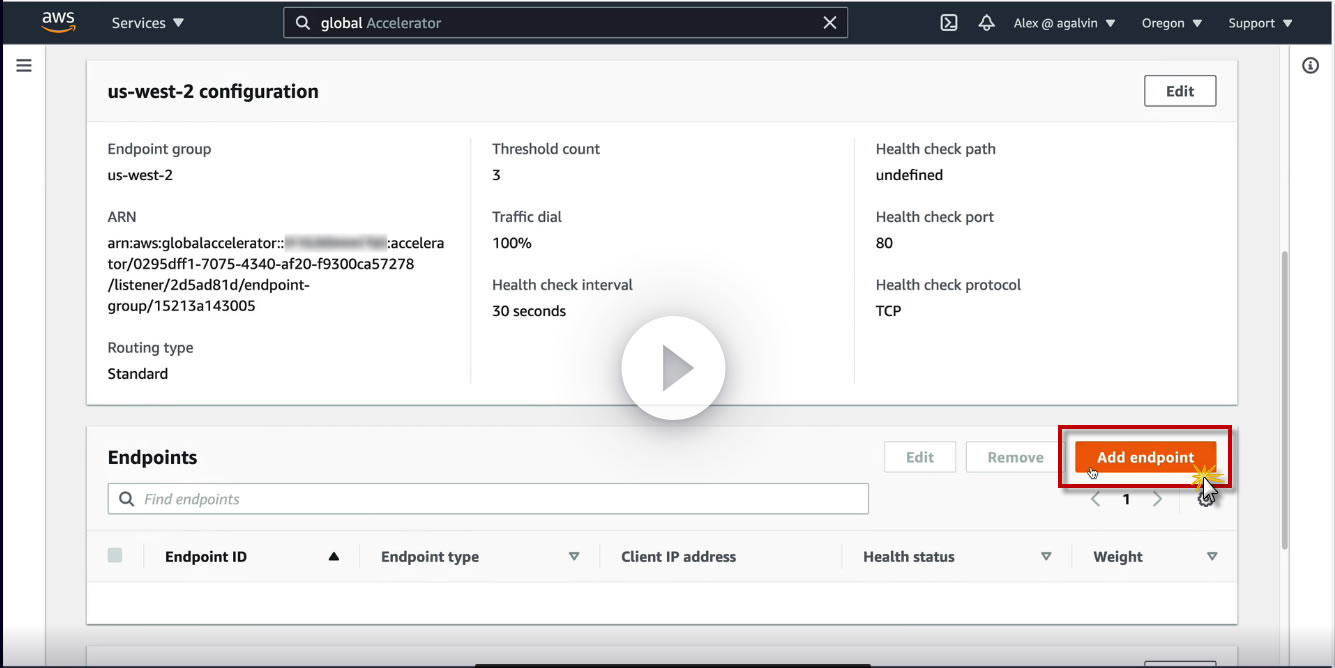The width and height of the screenshot is (1335, 668).
Task: Select the ARN value text
Action: [276, 275]
